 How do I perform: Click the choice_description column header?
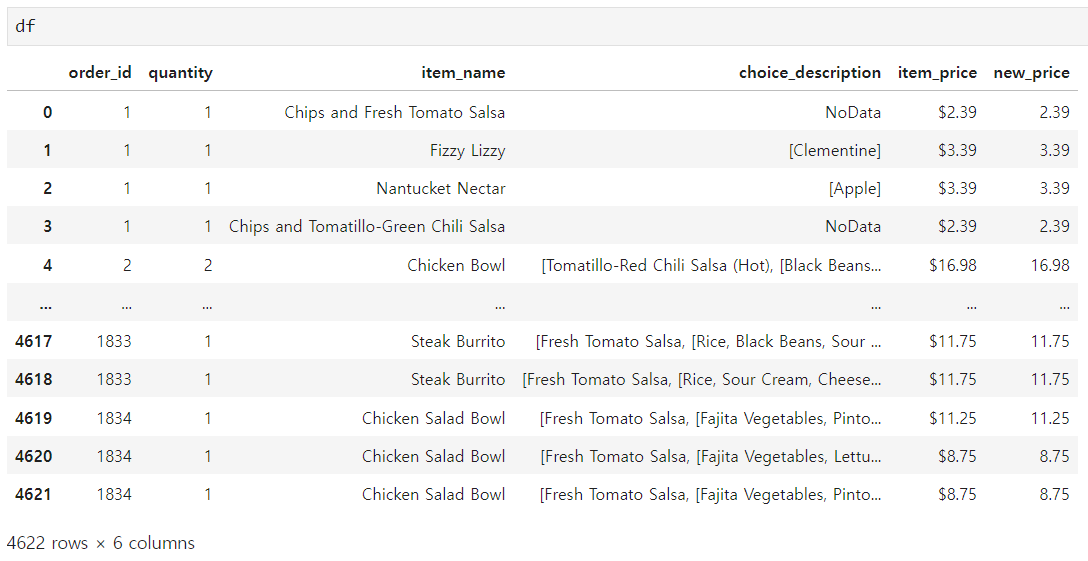(x=810, y=73)
